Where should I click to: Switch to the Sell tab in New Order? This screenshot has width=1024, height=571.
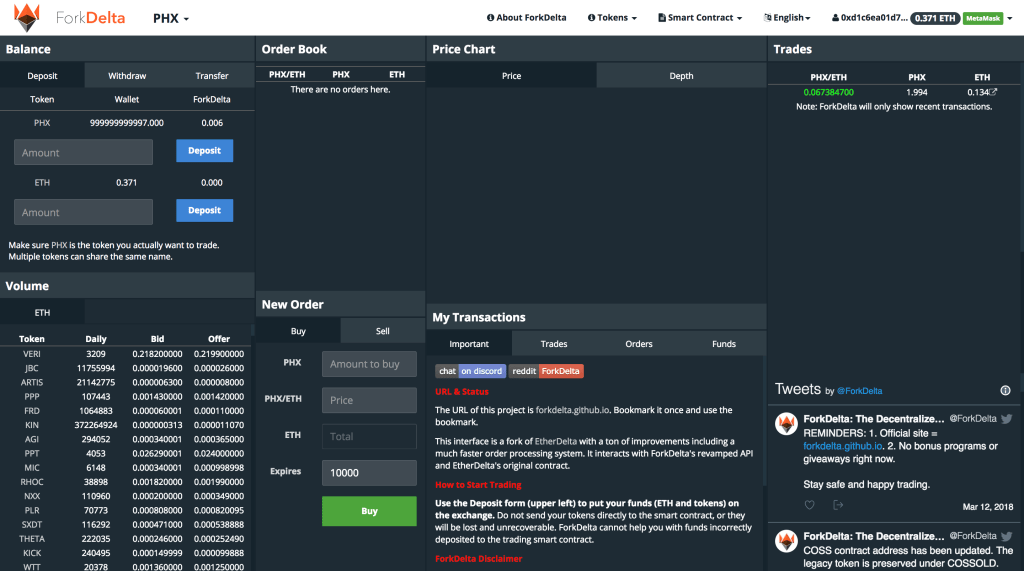[383, 331]
